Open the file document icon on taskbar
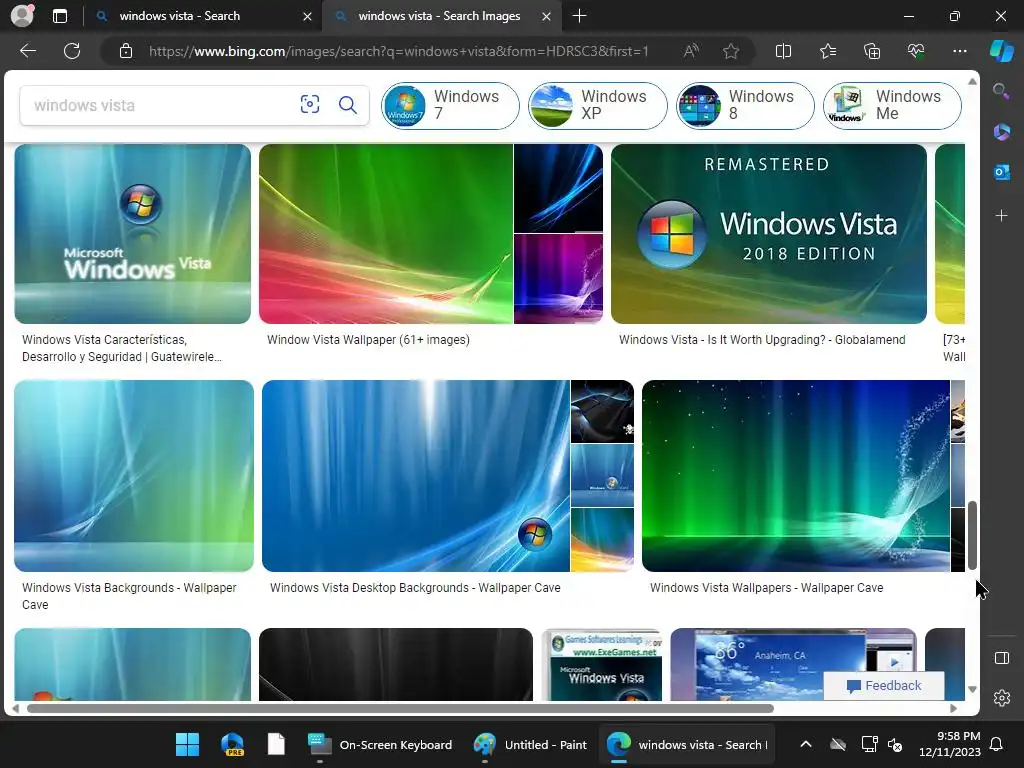This screenshot has width=1024, height=768. [276, 744]
